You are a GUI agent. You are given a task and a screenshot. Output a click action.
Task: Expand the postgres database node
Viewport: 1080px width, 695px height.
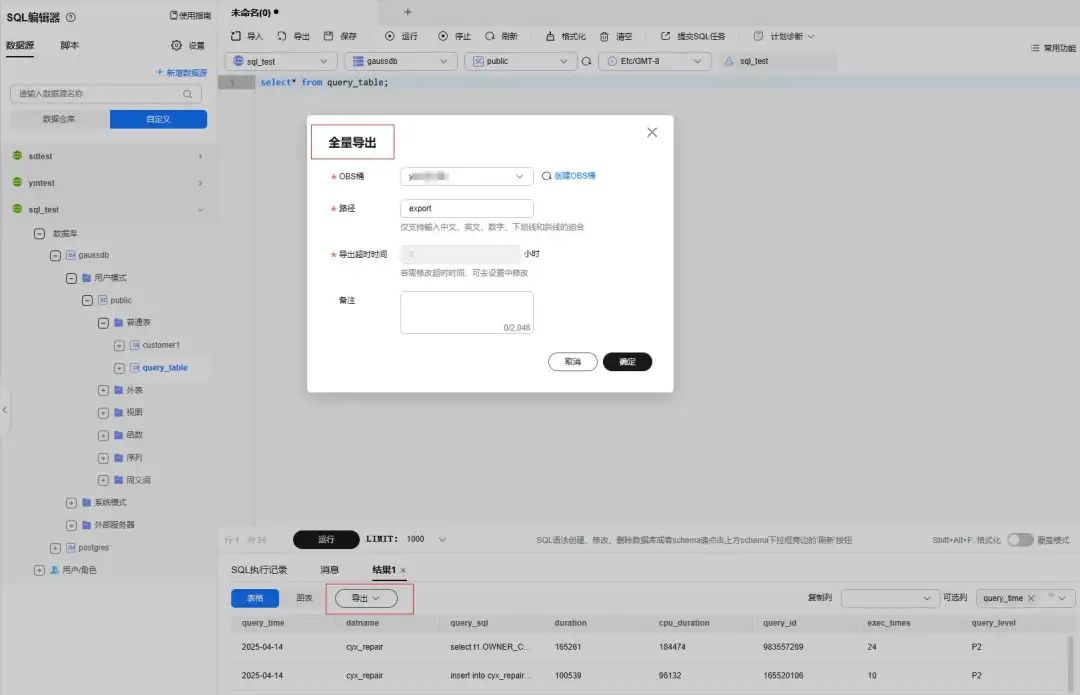[x=56, y=548]
